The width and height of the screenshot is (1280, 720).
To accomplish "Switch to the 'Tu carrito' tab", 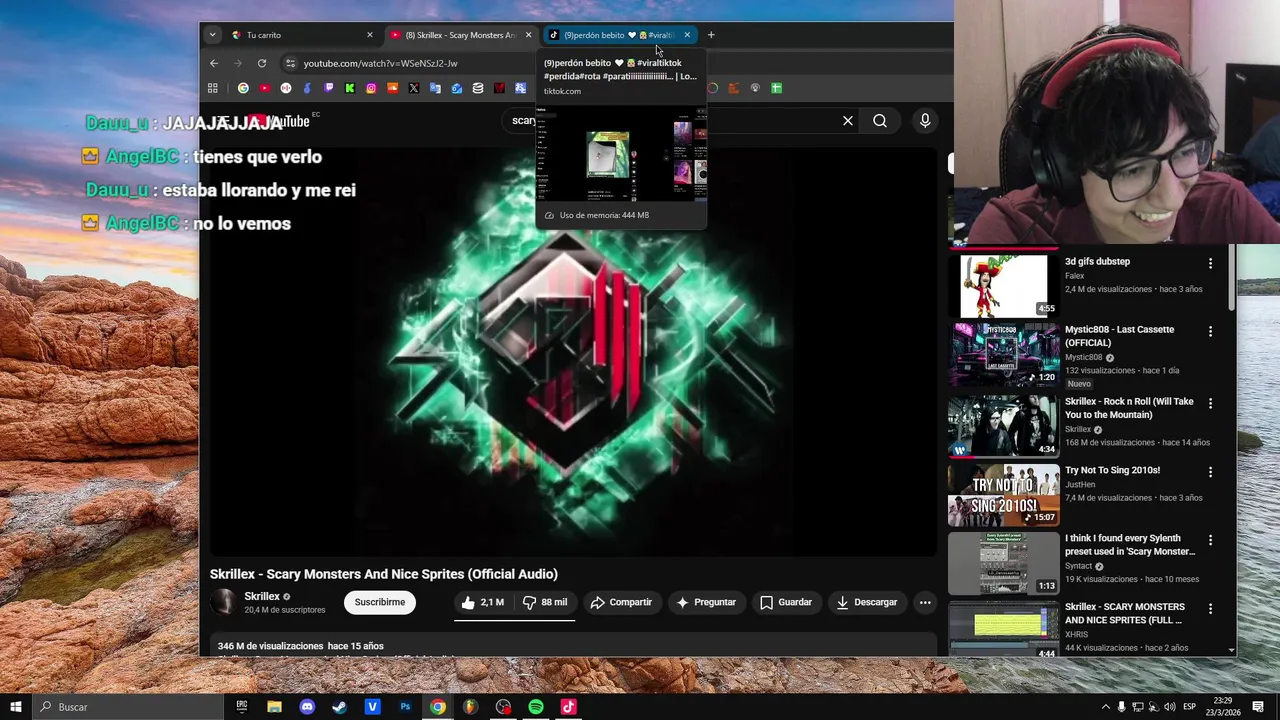I will pos(300,35).
